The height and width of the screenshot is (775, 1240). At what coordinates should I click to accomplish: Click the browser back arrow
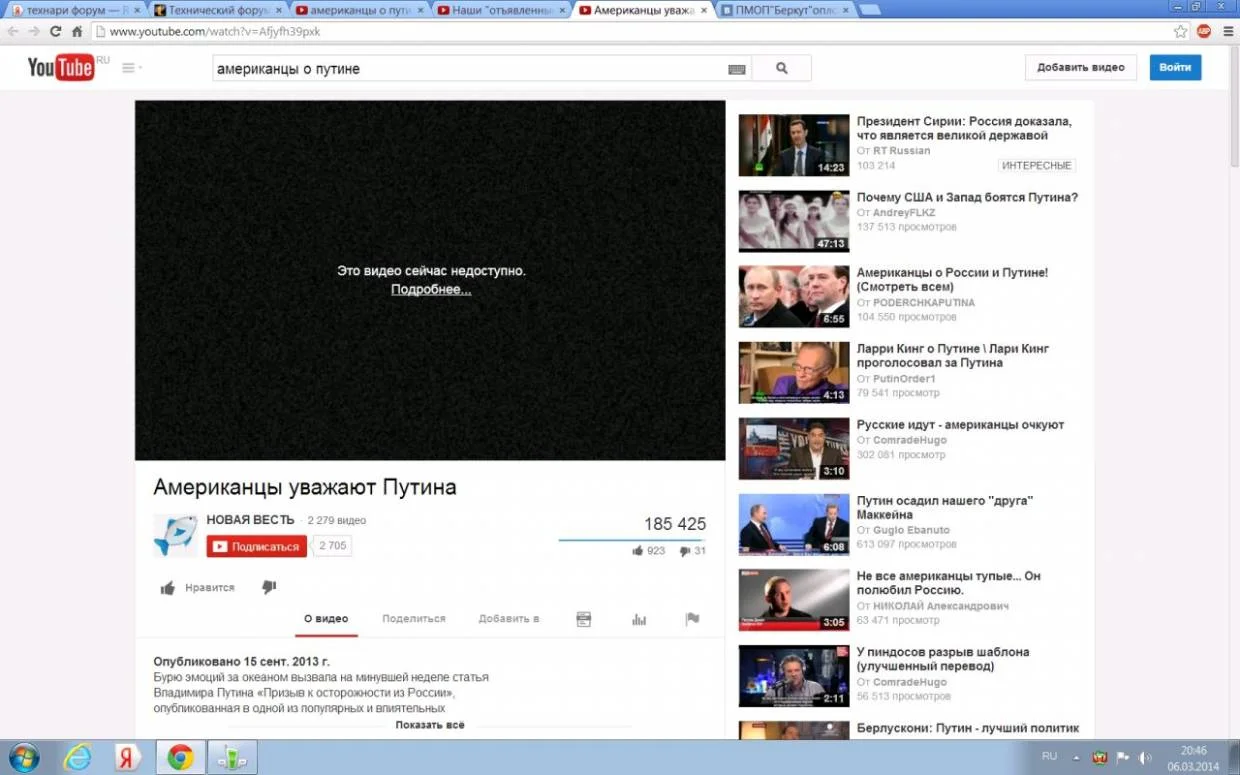point(12,31)
